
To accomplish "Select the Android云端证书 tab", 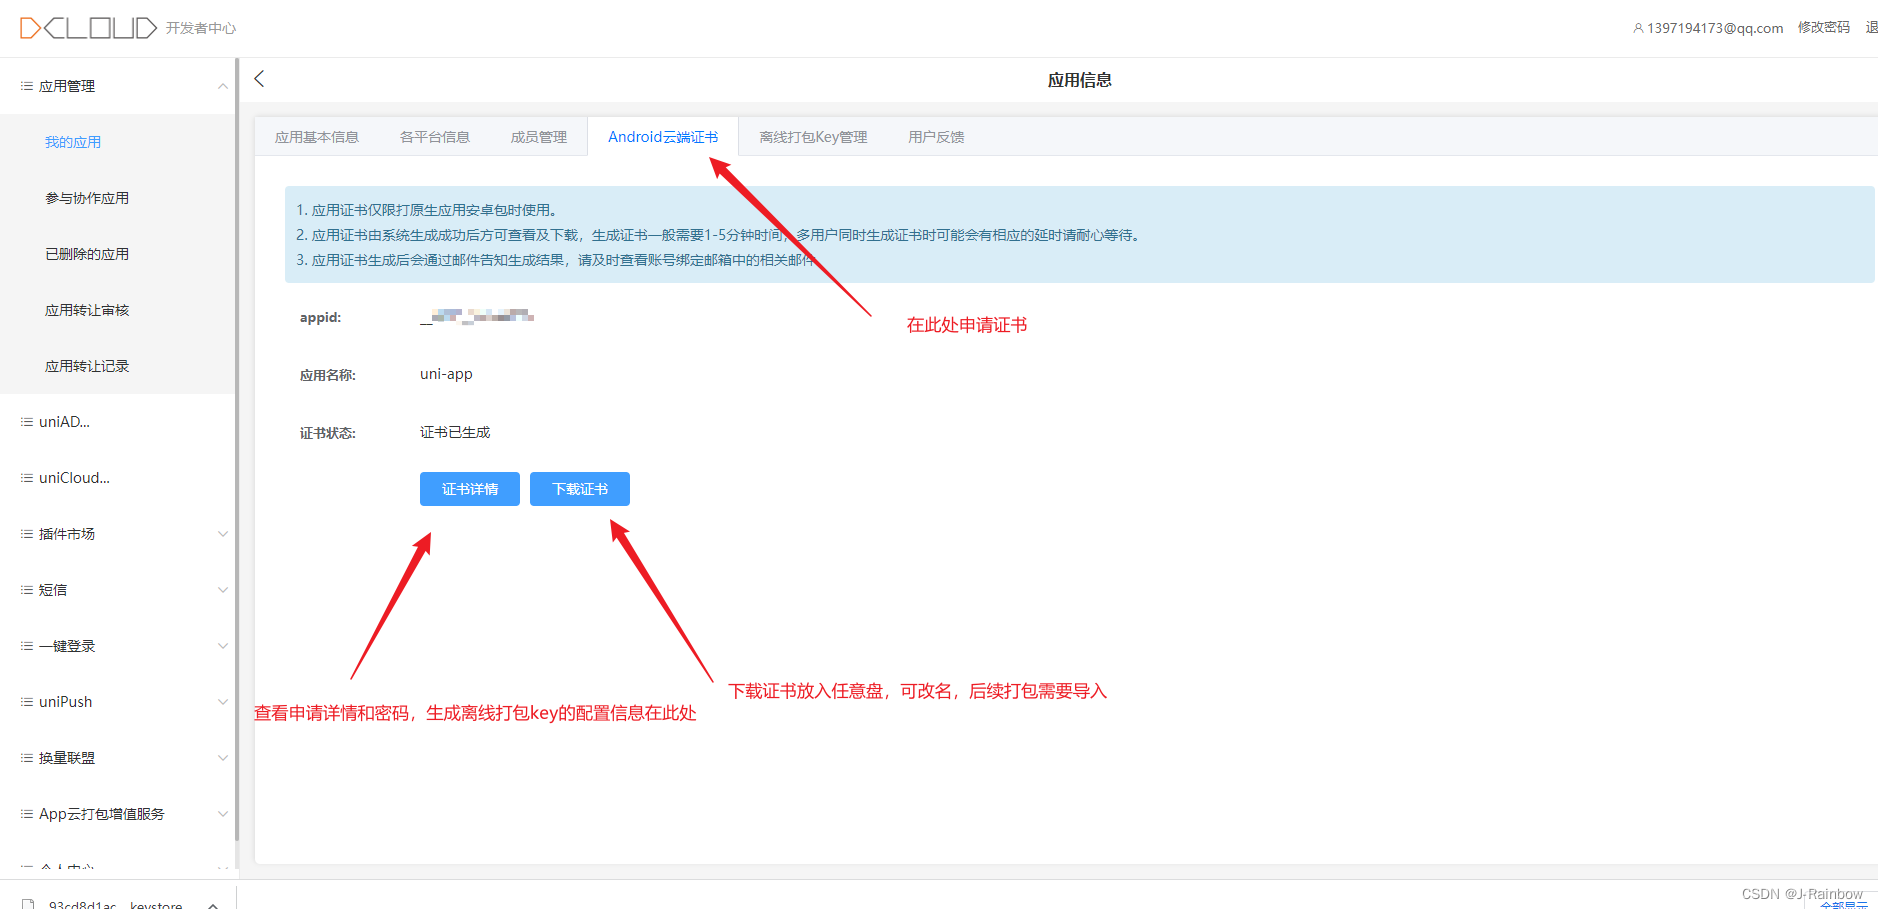I will pos(663,137).
